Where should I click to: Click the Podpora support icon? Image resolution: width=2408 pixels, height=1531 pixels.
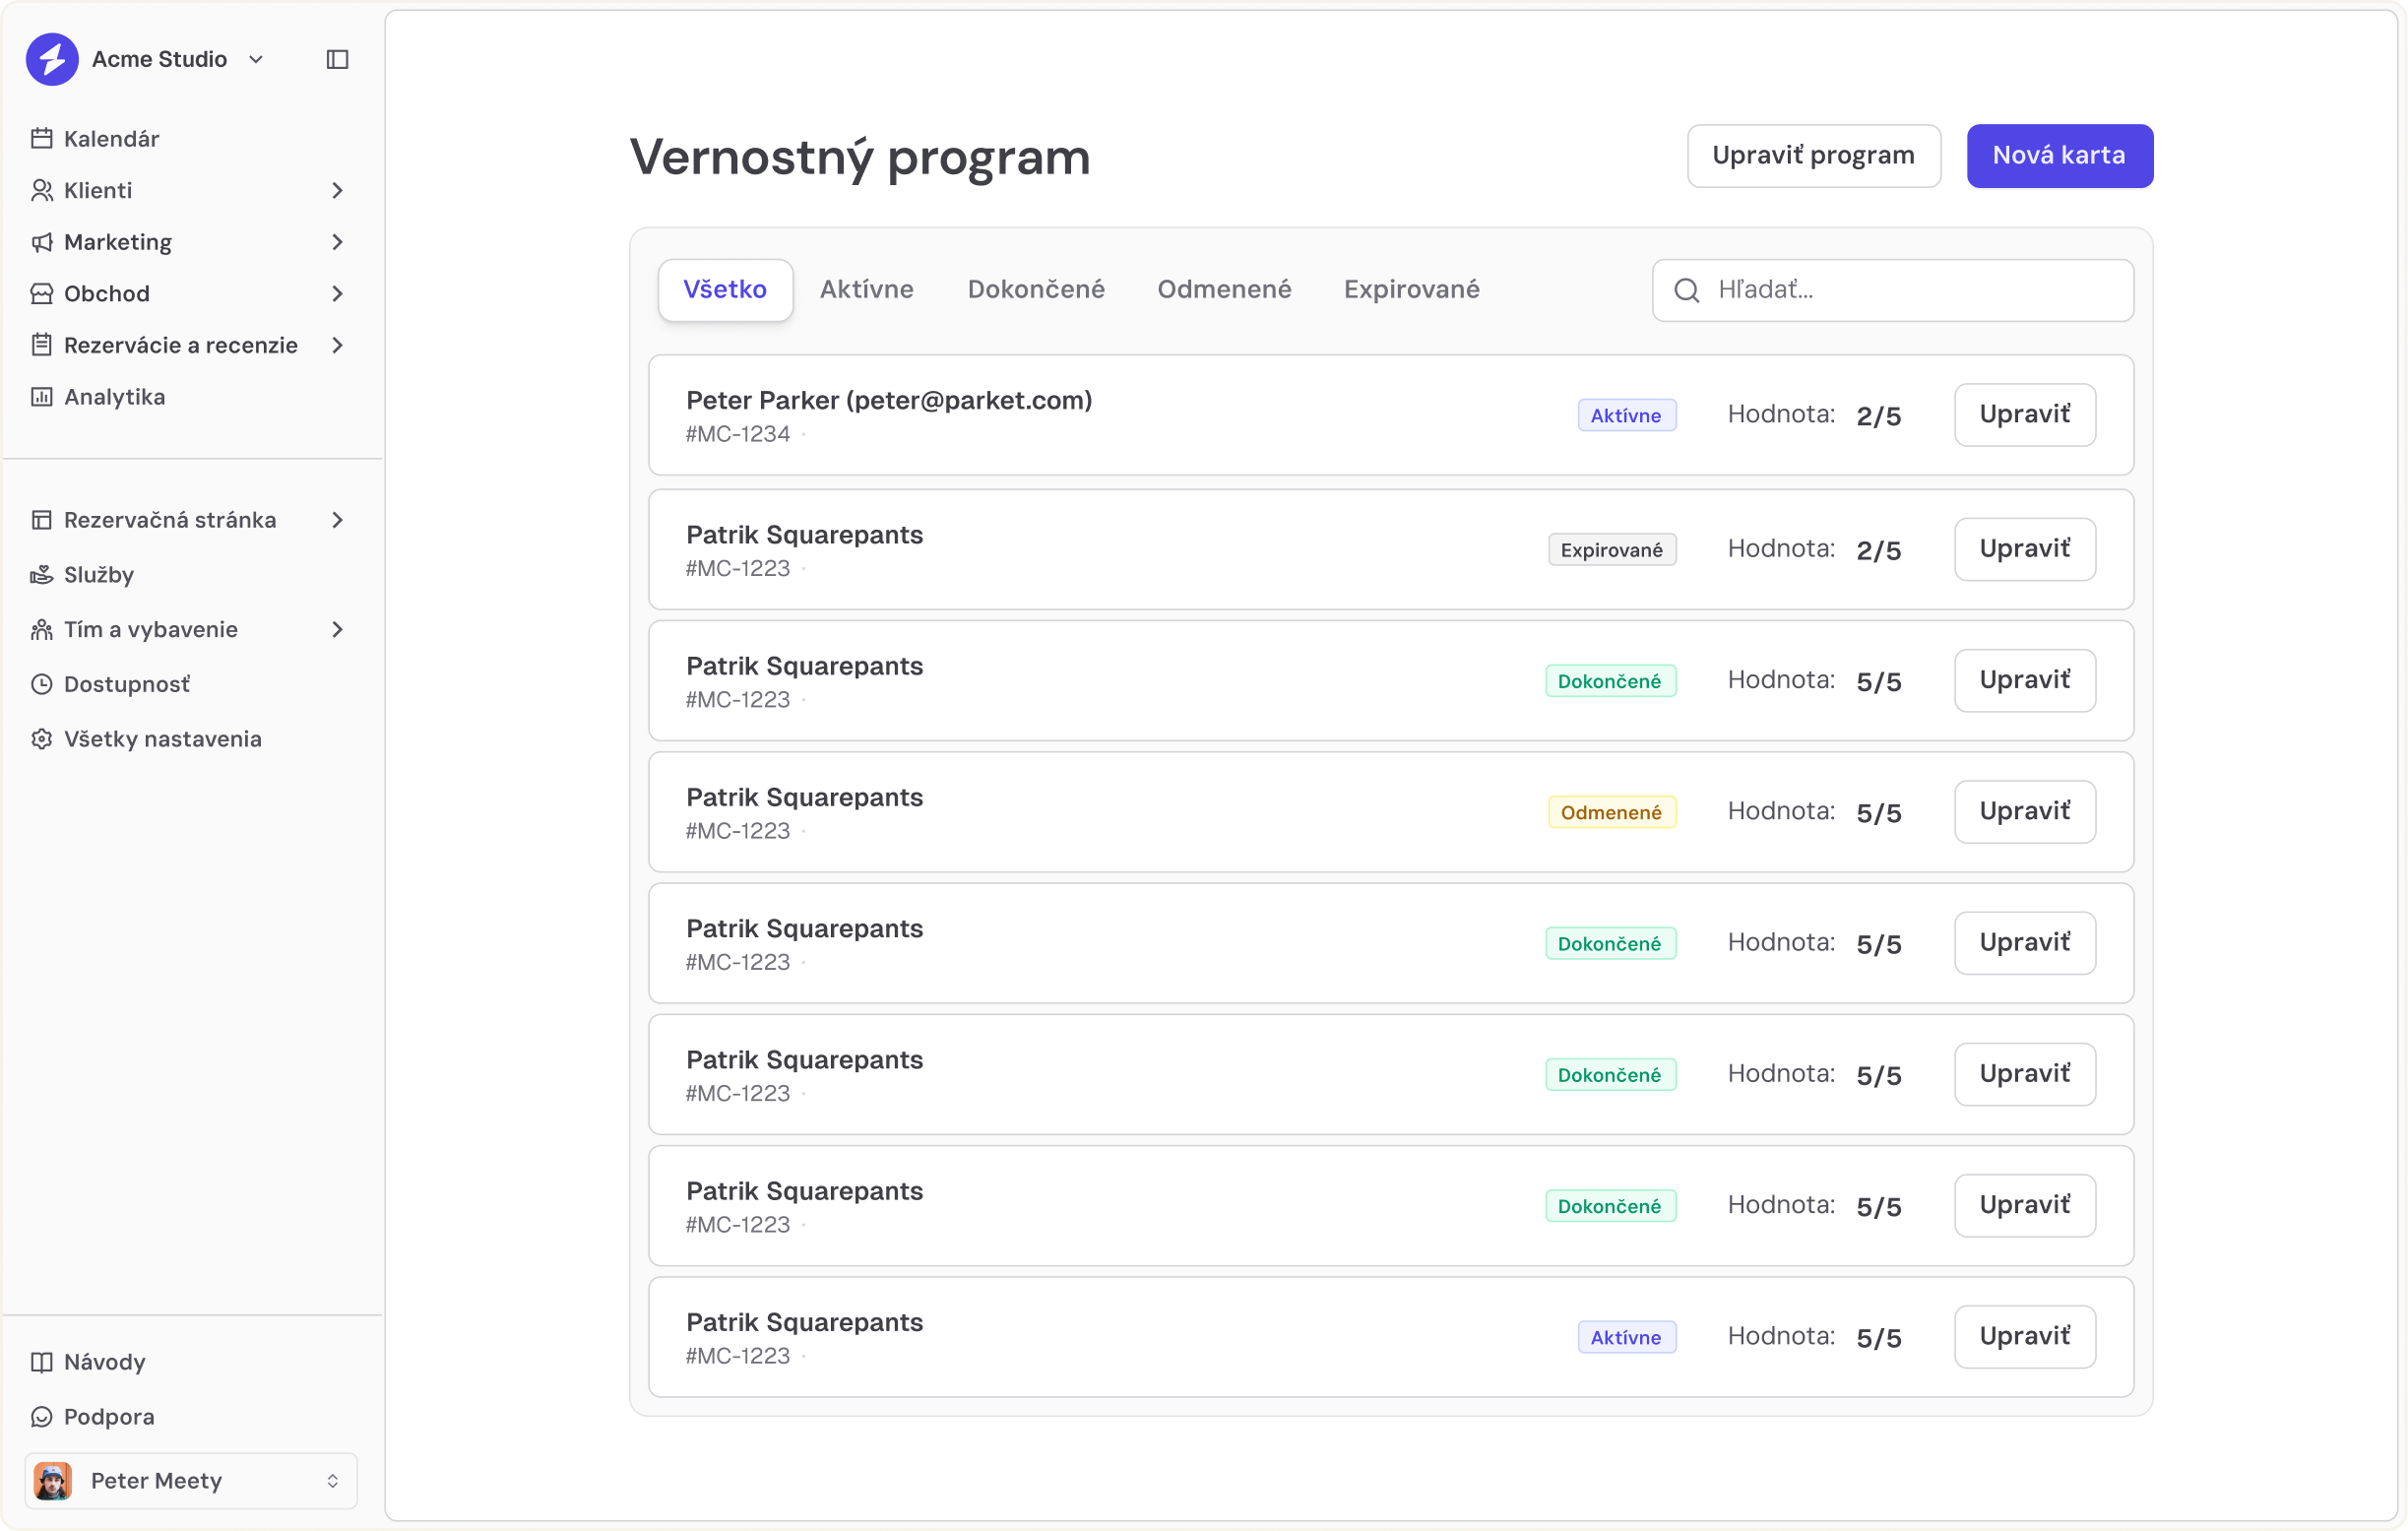(42, 1416)
